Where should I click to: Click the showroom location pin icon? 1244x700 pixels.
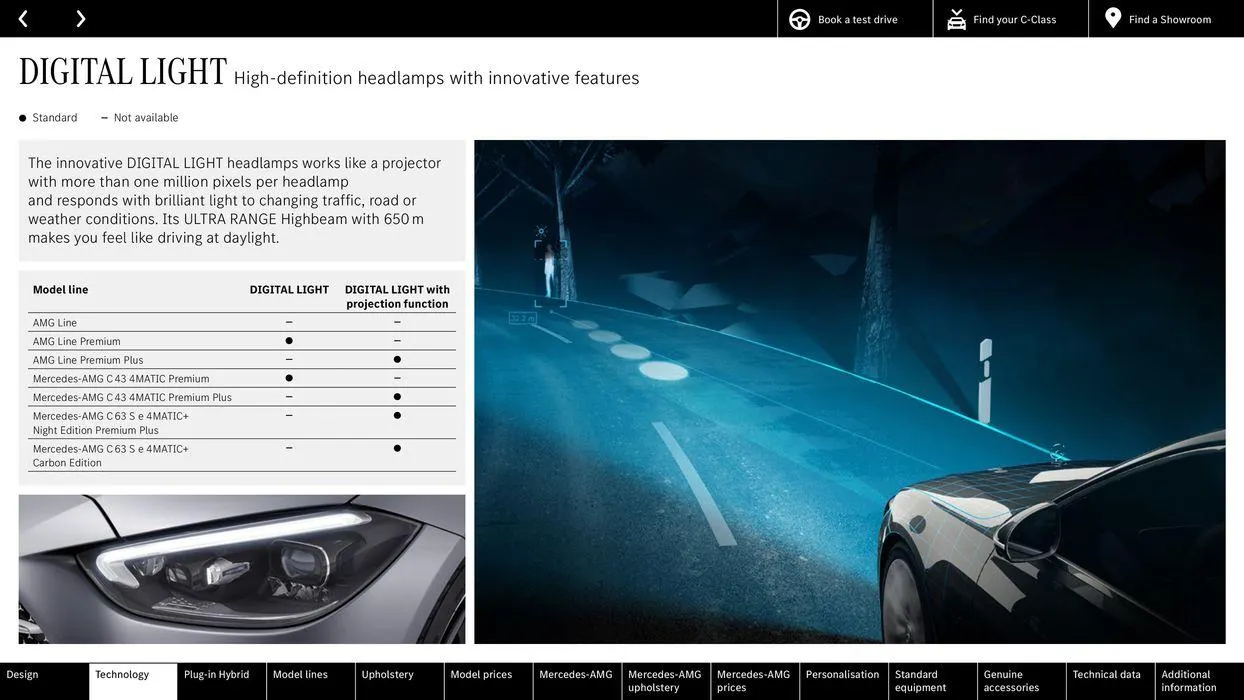coord(1113,19)
